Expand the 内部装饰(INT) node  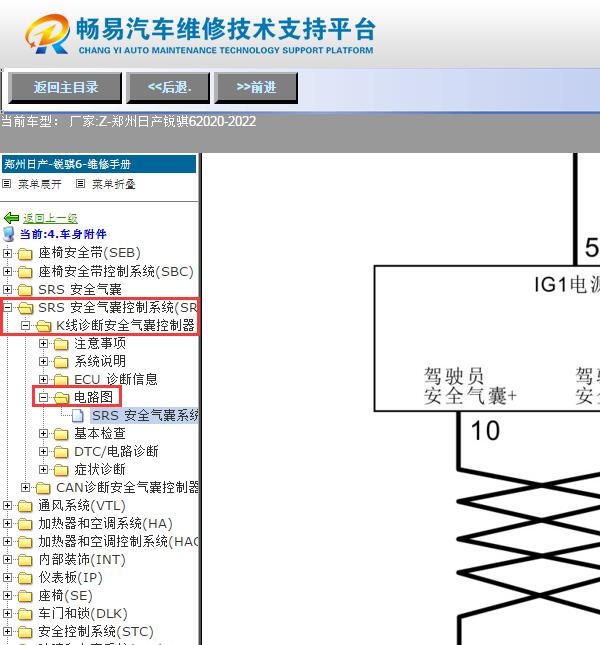pyautogui.click(x=7, y=559)
